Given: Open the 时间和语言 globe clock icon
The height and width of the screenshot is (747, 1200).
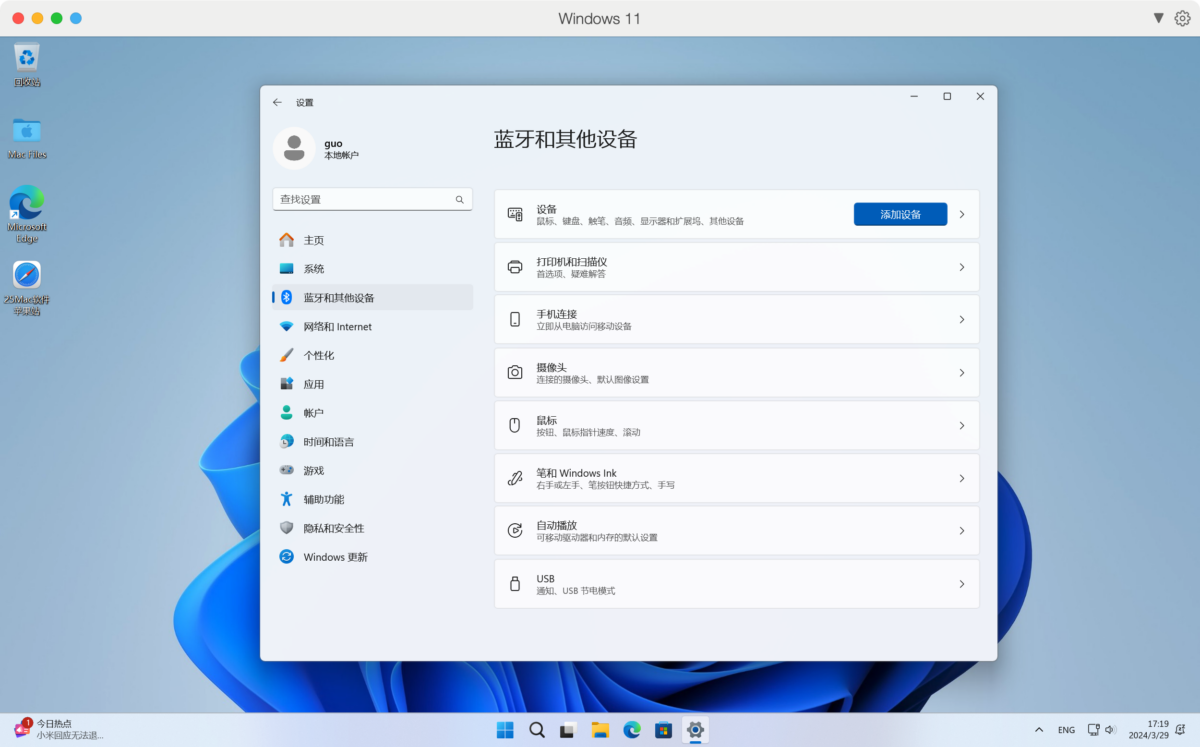Looking at the screenshot, I should click(287, 442).
